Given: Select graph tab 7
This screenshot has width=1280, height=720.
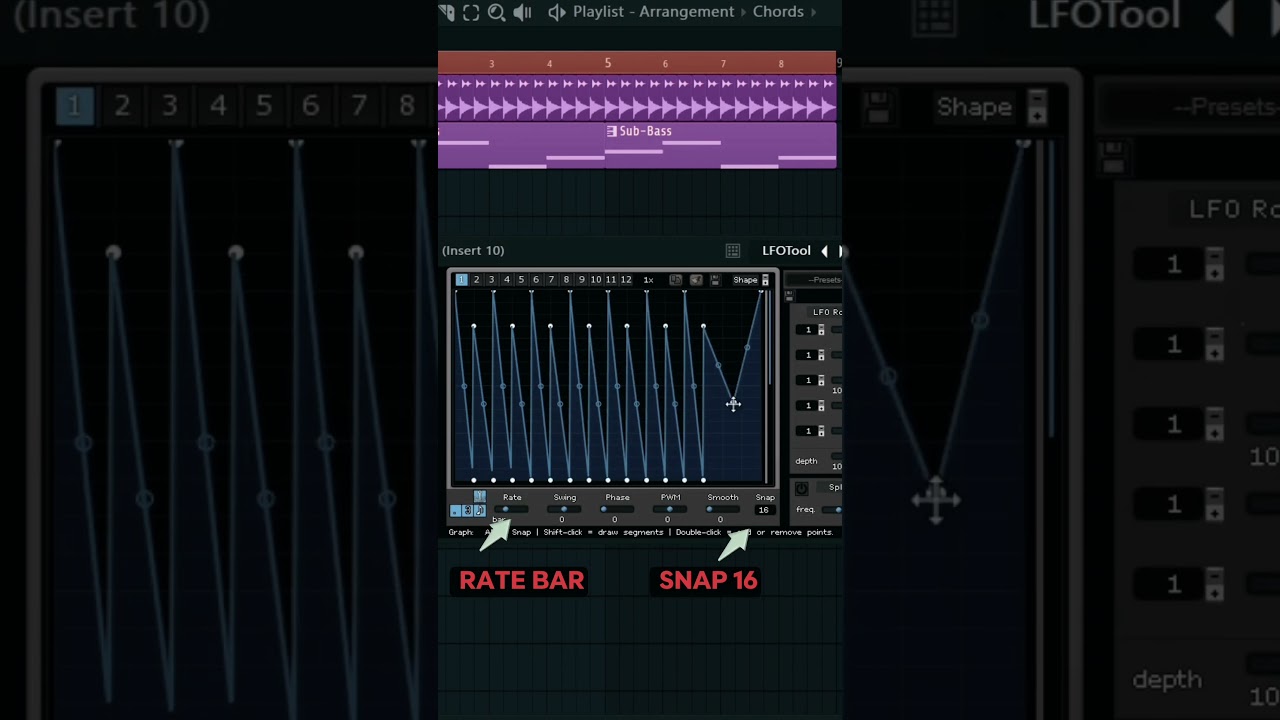Looking at the screenshot, I should (551, 280).
